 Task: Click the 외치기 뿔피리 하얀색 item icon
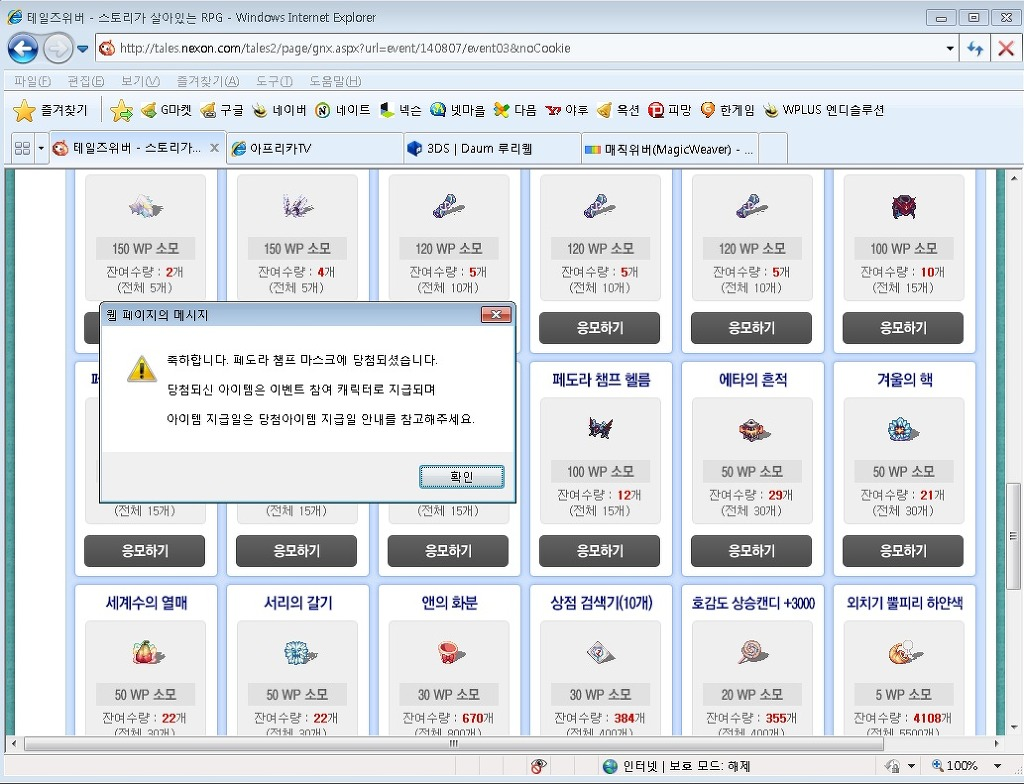tap(904, 652)
